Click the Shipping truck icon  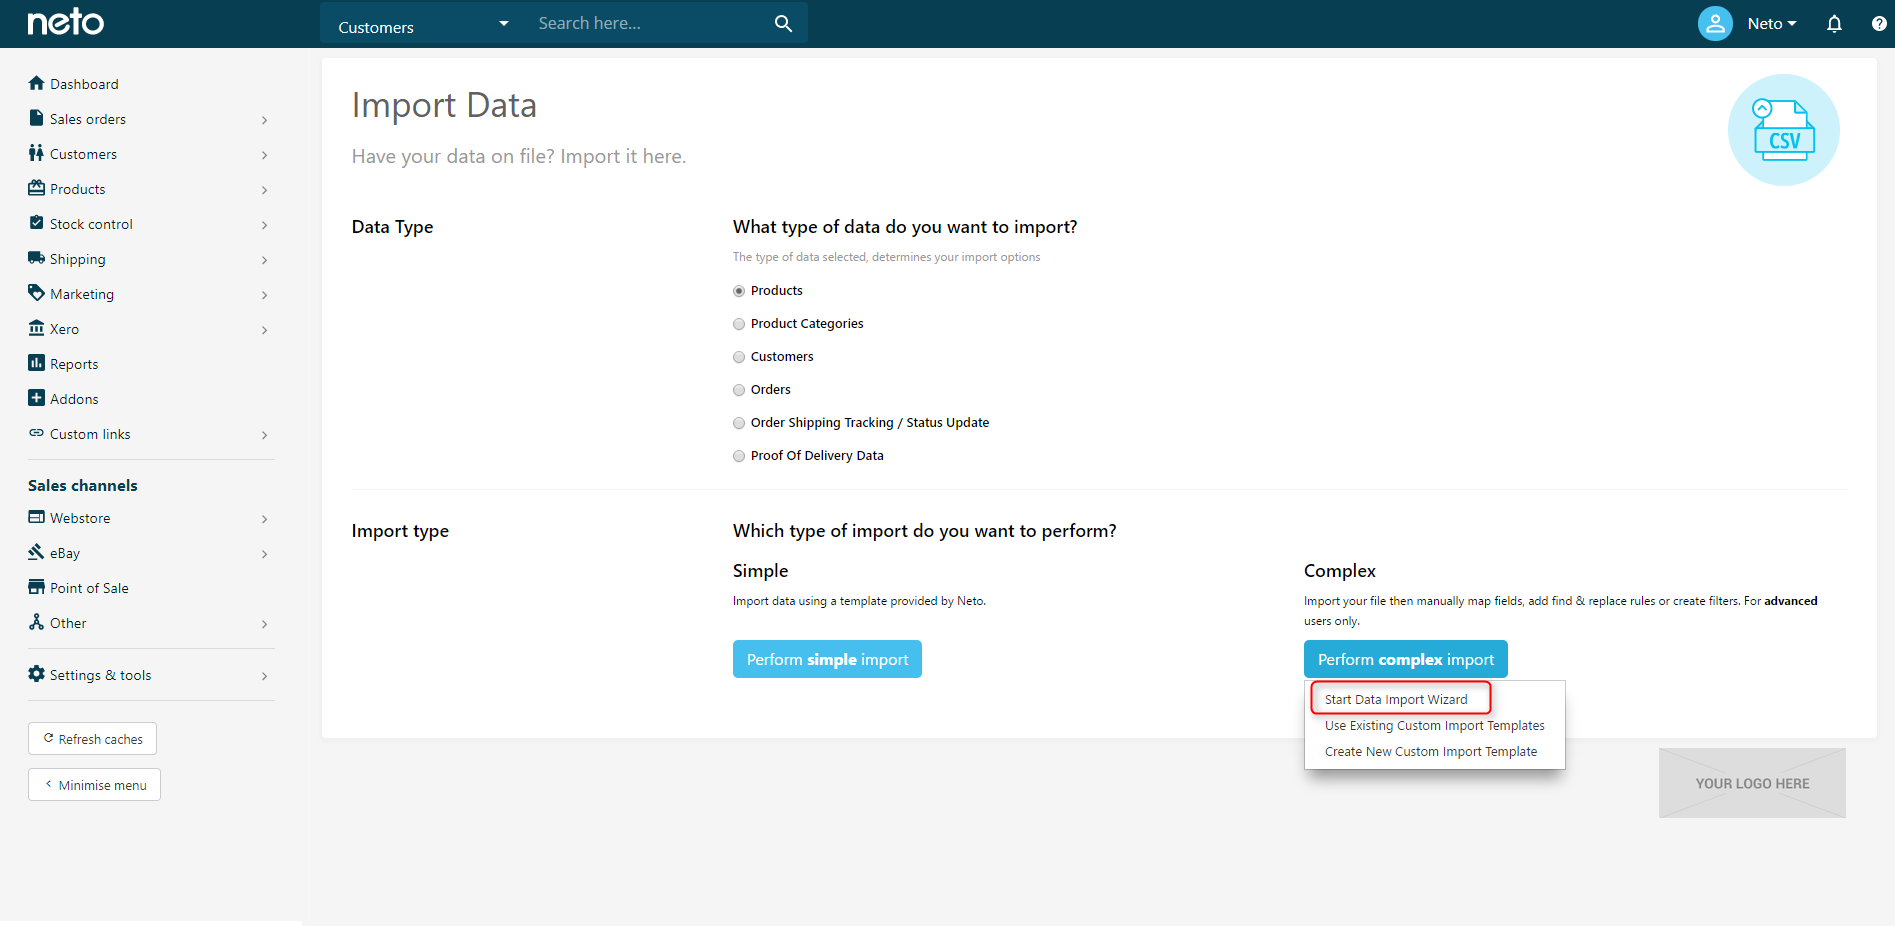(37, 258)
